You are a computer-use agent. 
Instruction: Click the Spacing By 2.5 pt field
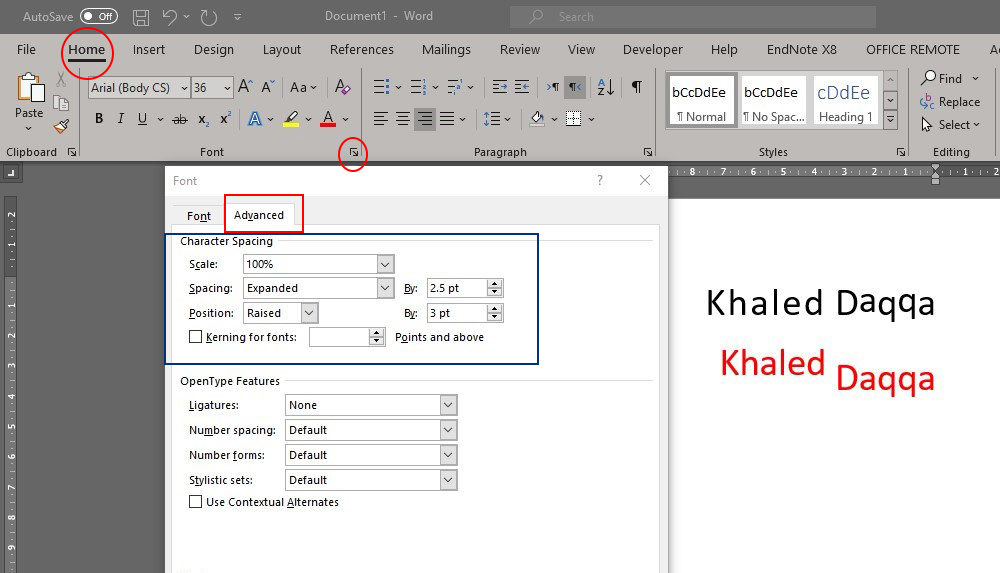(457, 288)
